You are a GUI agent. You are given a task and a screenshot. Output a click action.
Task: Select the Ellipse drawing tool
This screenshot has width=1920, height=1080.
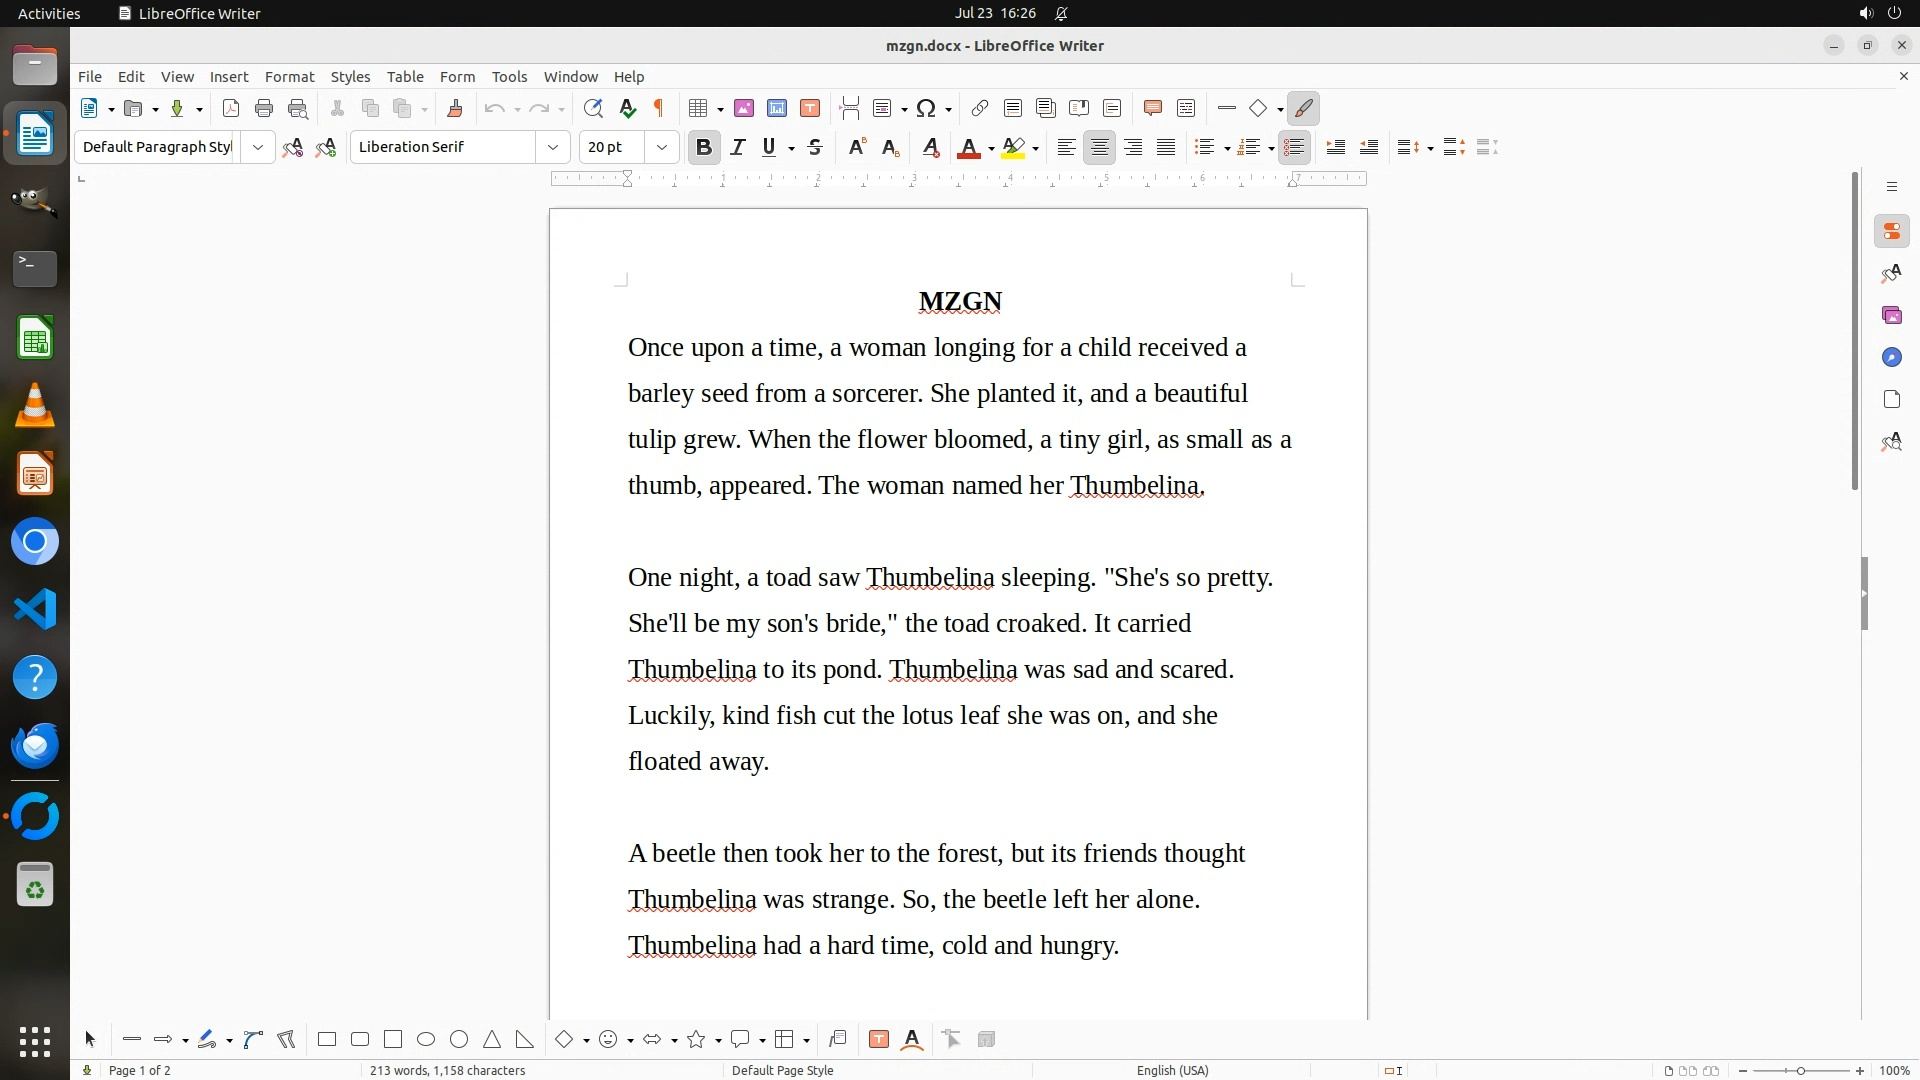pyautogui.click(x=426, y=1040)
